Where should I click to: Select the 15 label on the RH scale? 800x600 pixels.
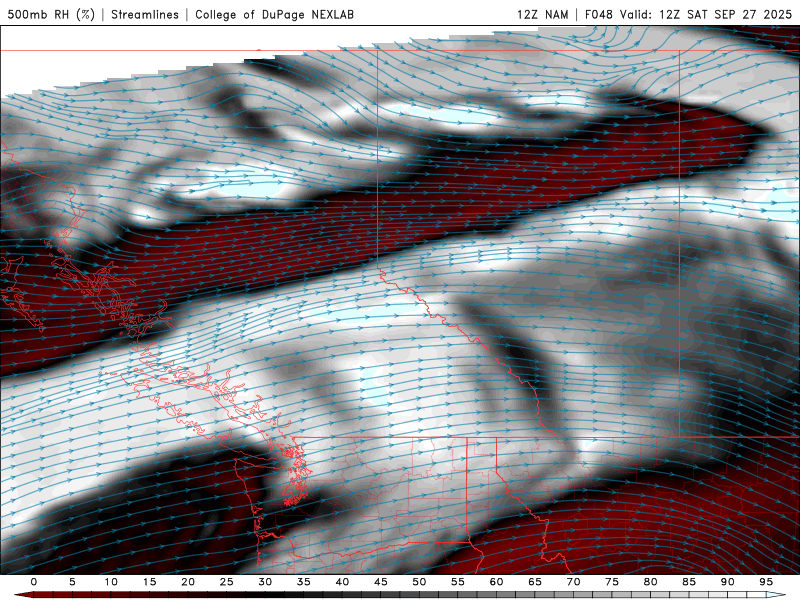(149, 582)
